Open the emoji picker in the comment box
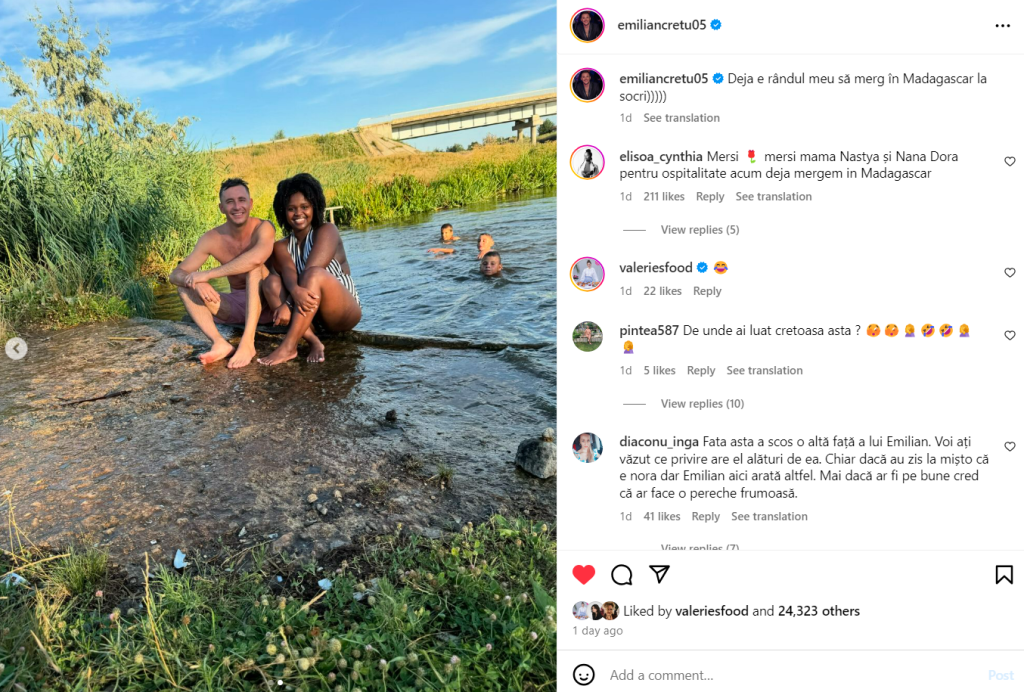This screenshot has width=1024, height=692. click(584, 674)
